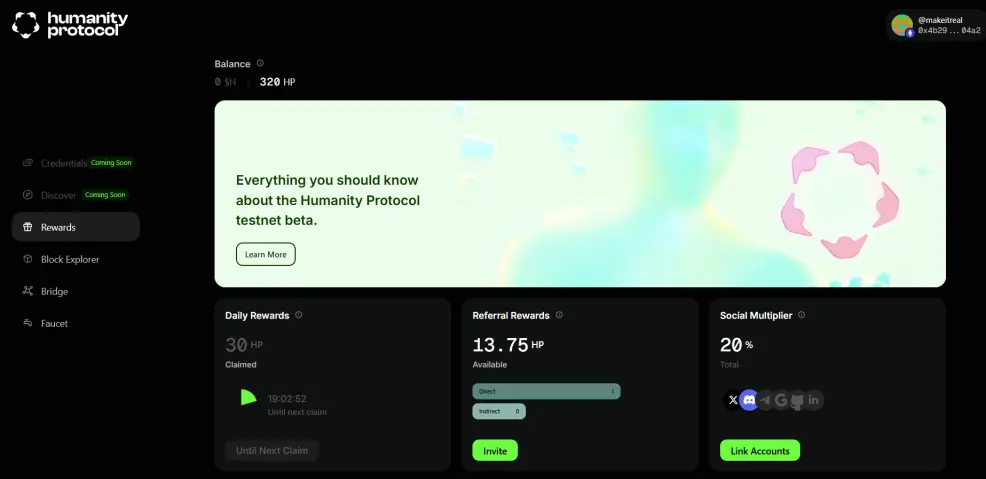The height and width of the screenshot is (479, 986).
Task: Click the Bridge nodes icon
Action: (28, 290)
